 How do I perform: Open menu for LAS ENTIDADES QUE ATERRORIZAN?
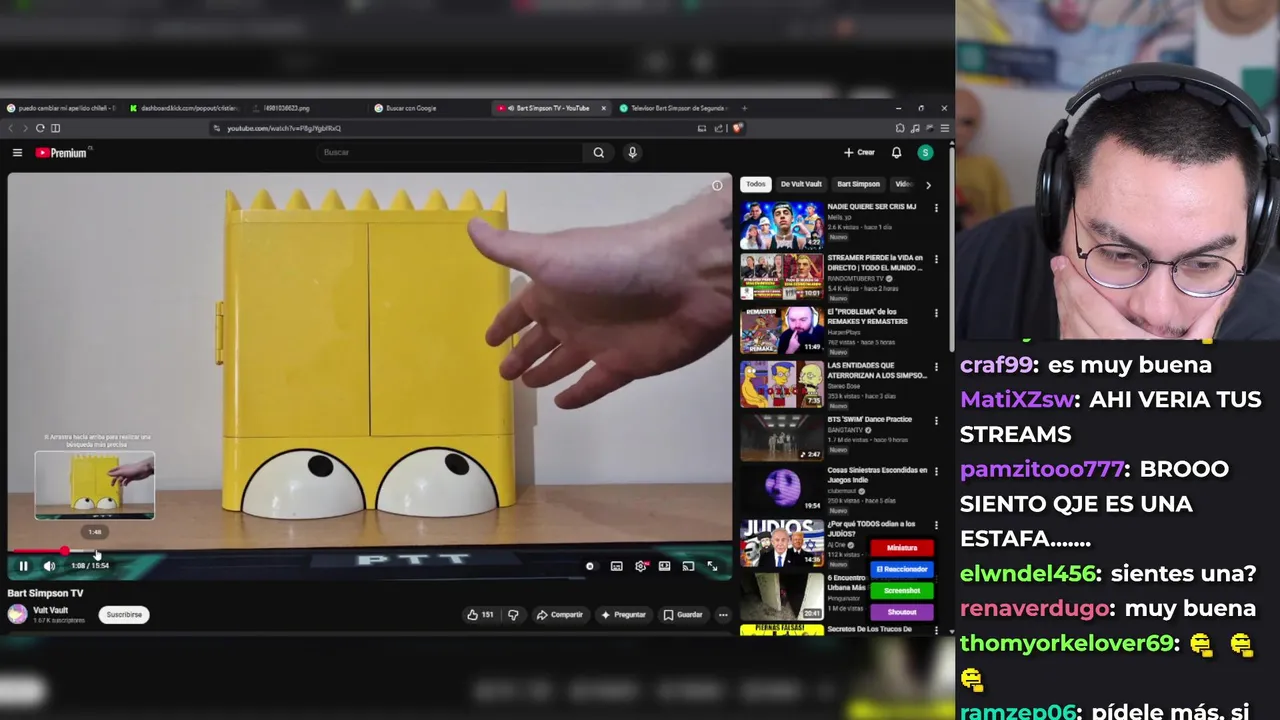coord(936,366)
